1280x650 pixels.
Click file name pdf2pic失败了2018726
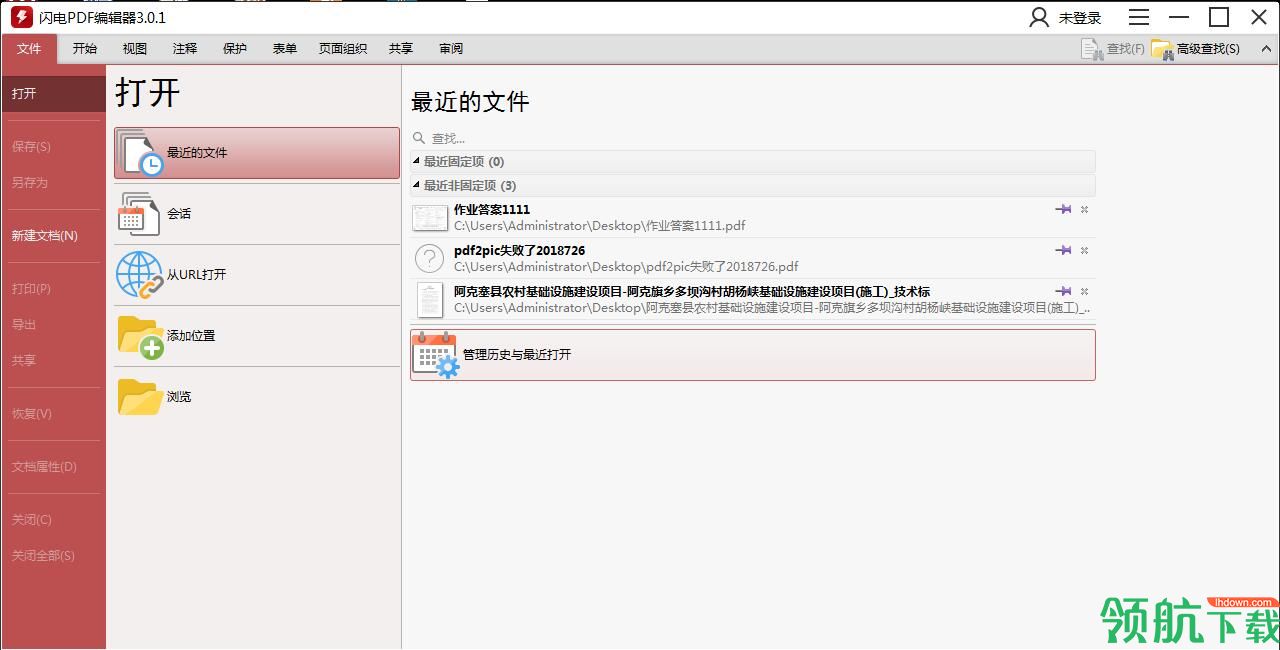(519, 251)
